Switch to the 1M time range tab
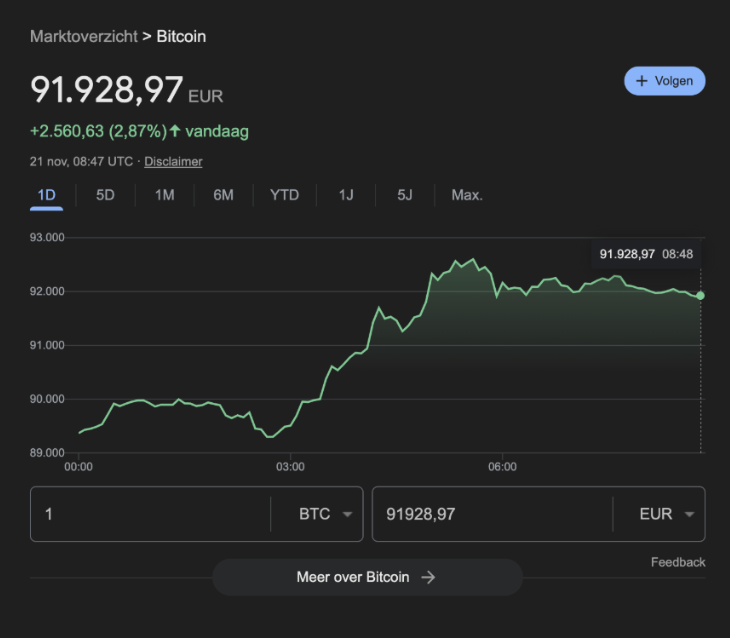Screen dimensions: 730x638 pos(164,195)
